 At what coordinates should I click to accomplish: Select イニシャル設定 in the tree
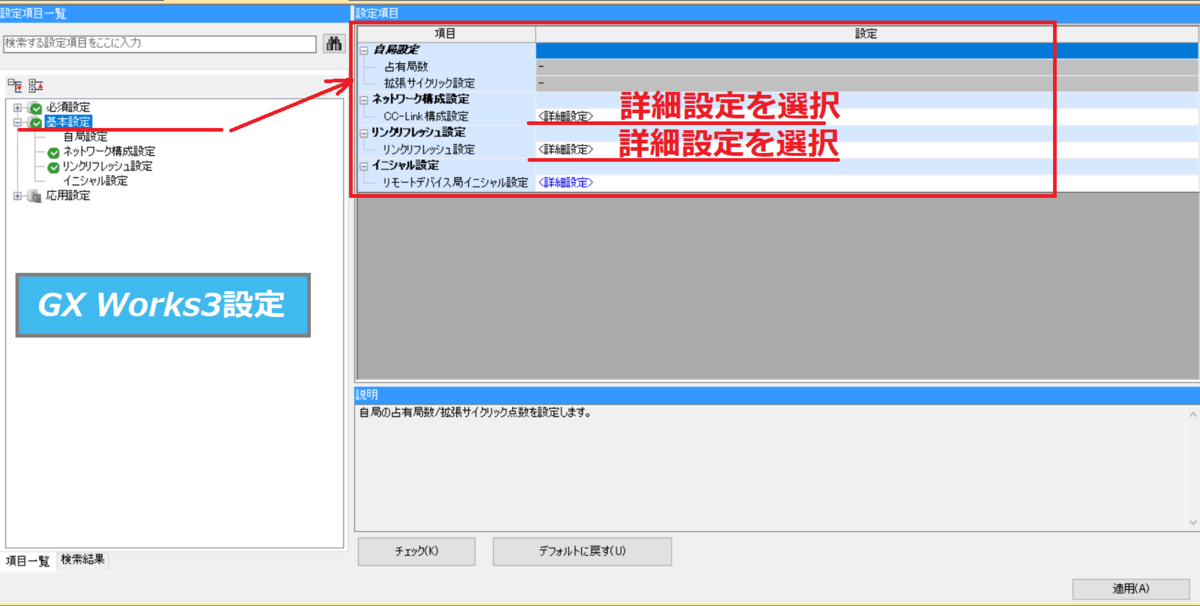pyautogui.click(x=95, y=181)
